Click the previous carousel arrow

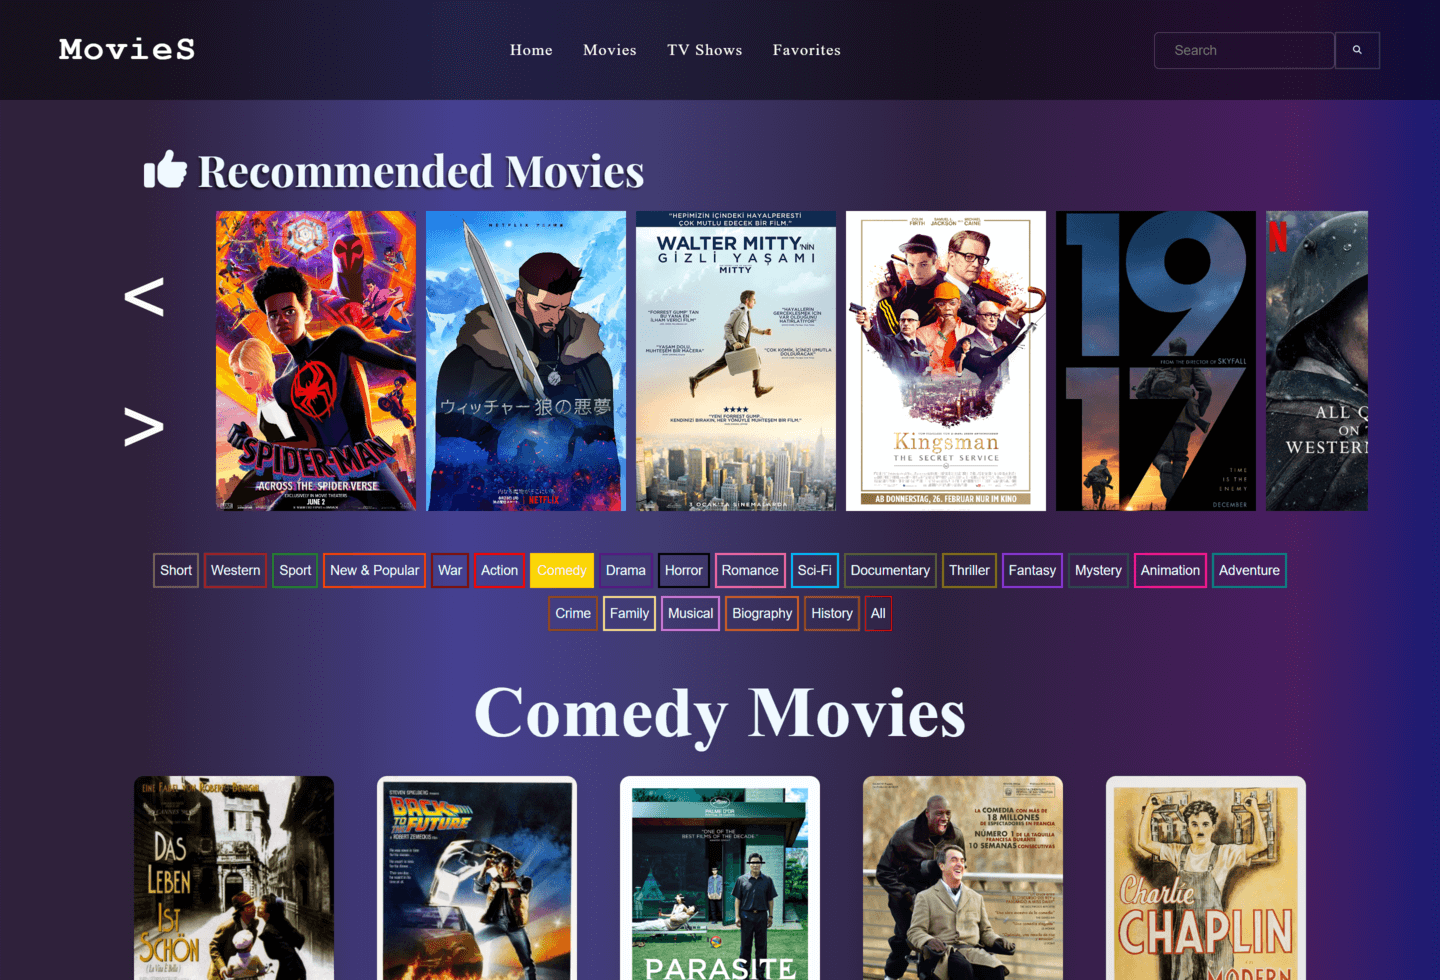(144, 297)
